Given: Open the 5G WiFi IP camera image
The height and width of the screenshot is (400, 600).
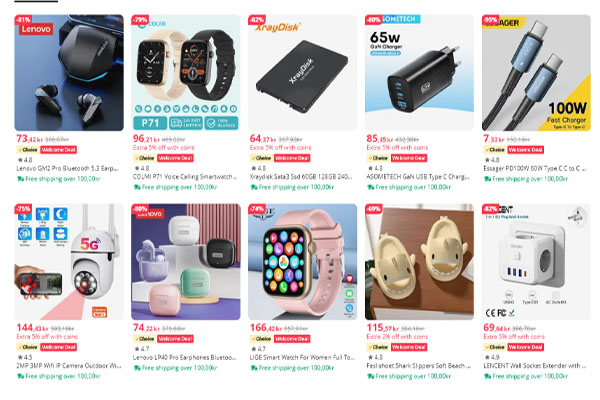Looking at the screenshot, I should coord(69,262).
